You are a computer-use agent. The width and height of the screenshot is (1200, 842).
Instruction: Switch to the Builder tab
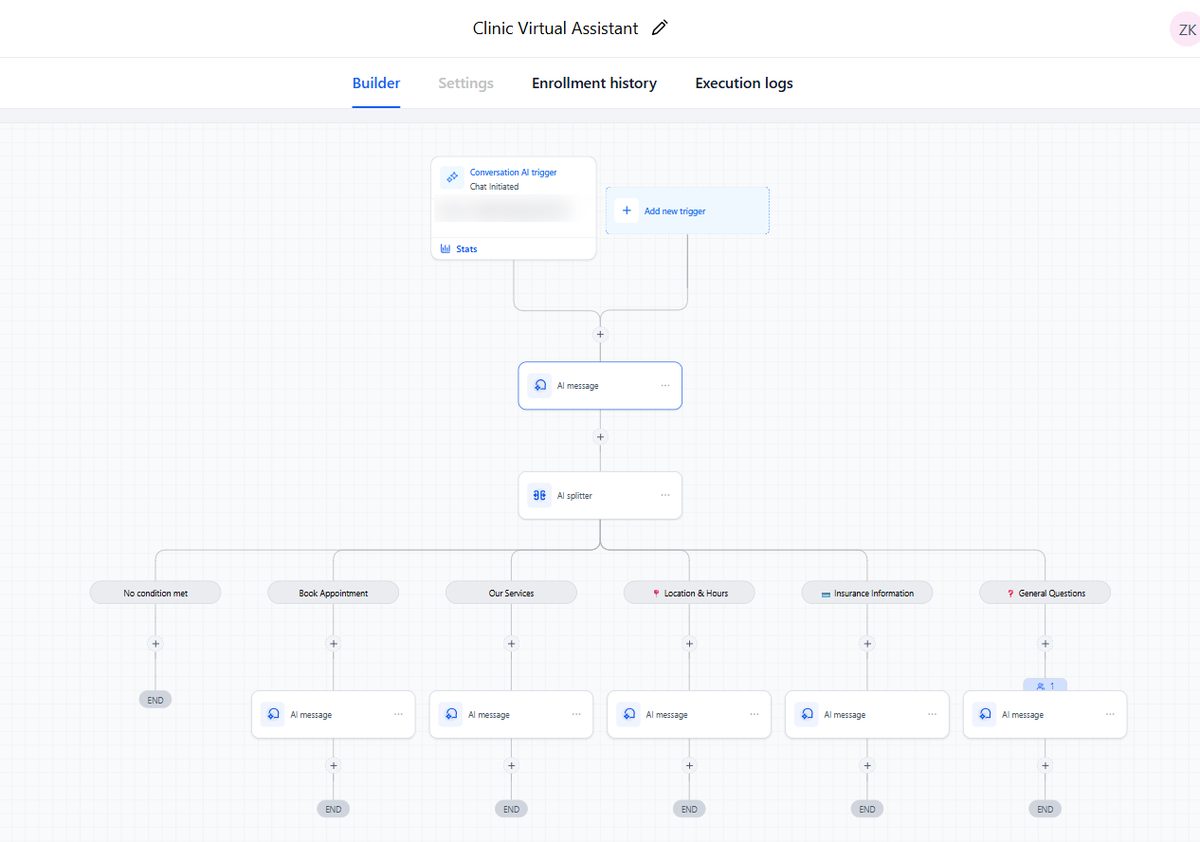(x=376, y=83)
